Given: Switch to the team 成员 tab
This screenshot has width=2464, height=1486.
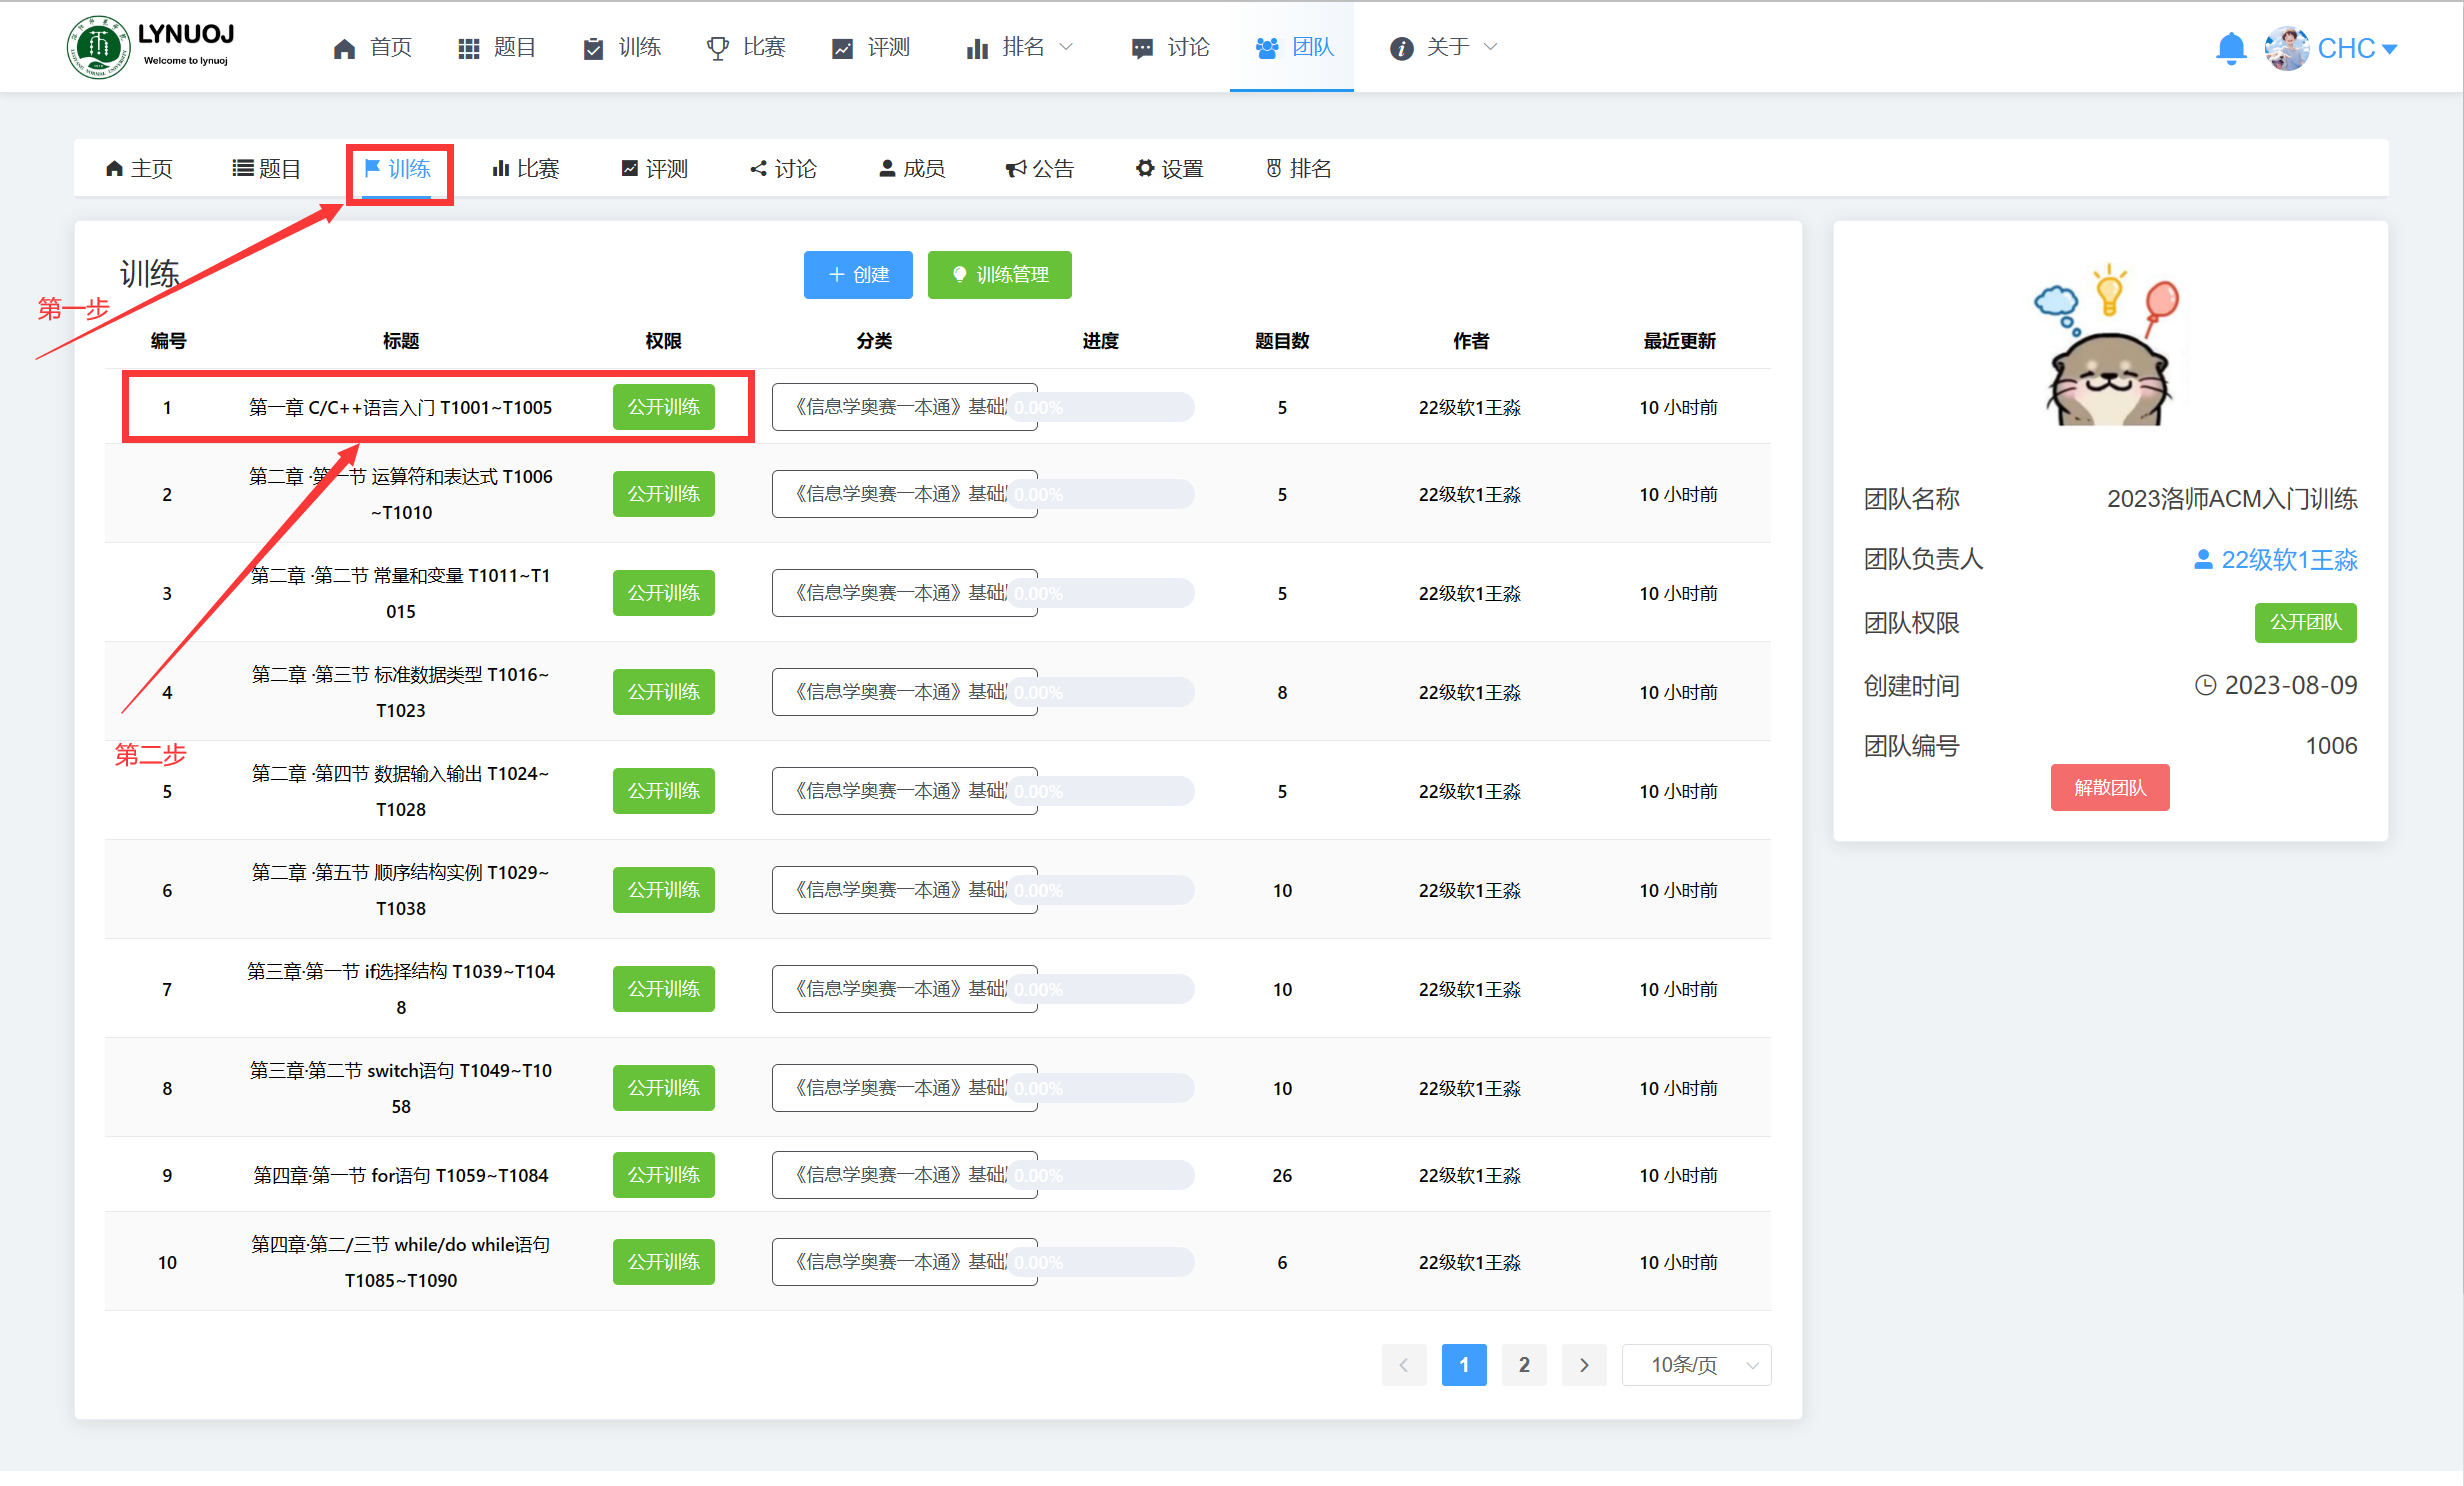Looking at the screenshot, I should click(x=912, y=168).
